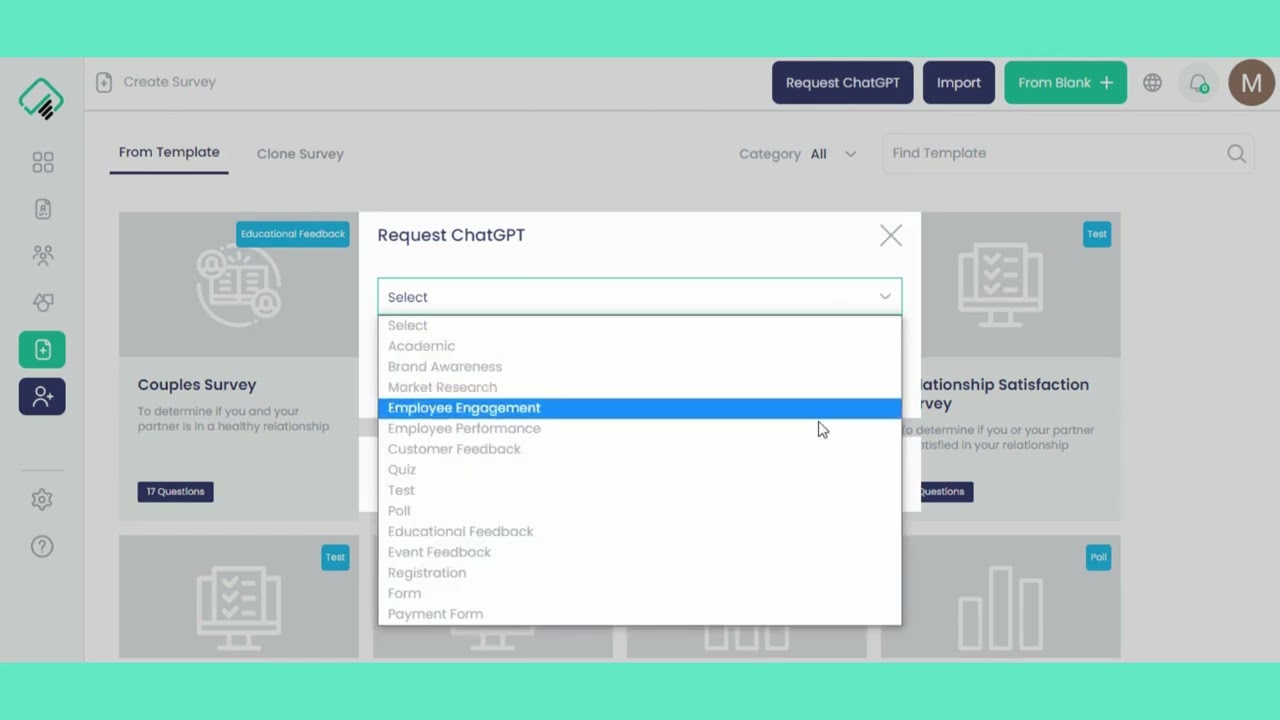Open the notifications bell icon
The width and height of the screenshot is (1280, 720).
pyautogui.click(x=1199, y=83)
